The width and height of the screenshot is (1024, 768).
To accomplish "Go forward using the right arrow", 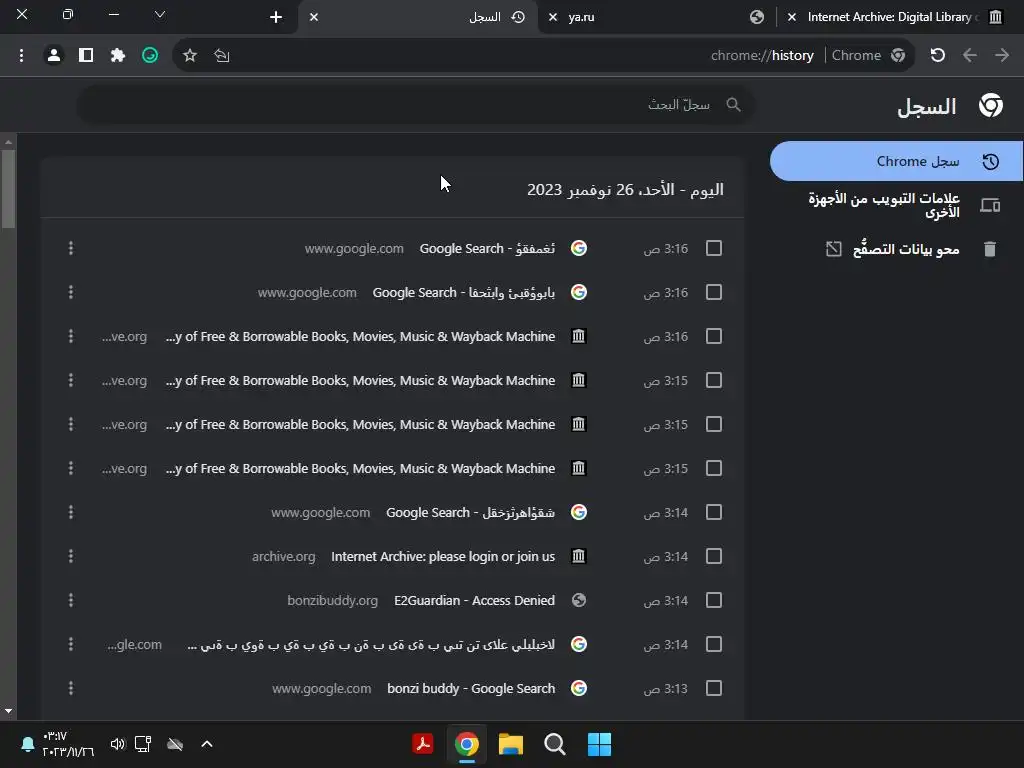I will coord(1002,56).
